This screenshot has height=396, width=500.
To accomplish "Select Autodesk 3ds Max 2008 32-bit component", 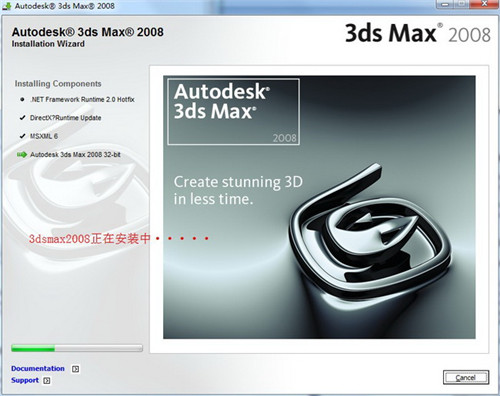I will click(75, 155).
